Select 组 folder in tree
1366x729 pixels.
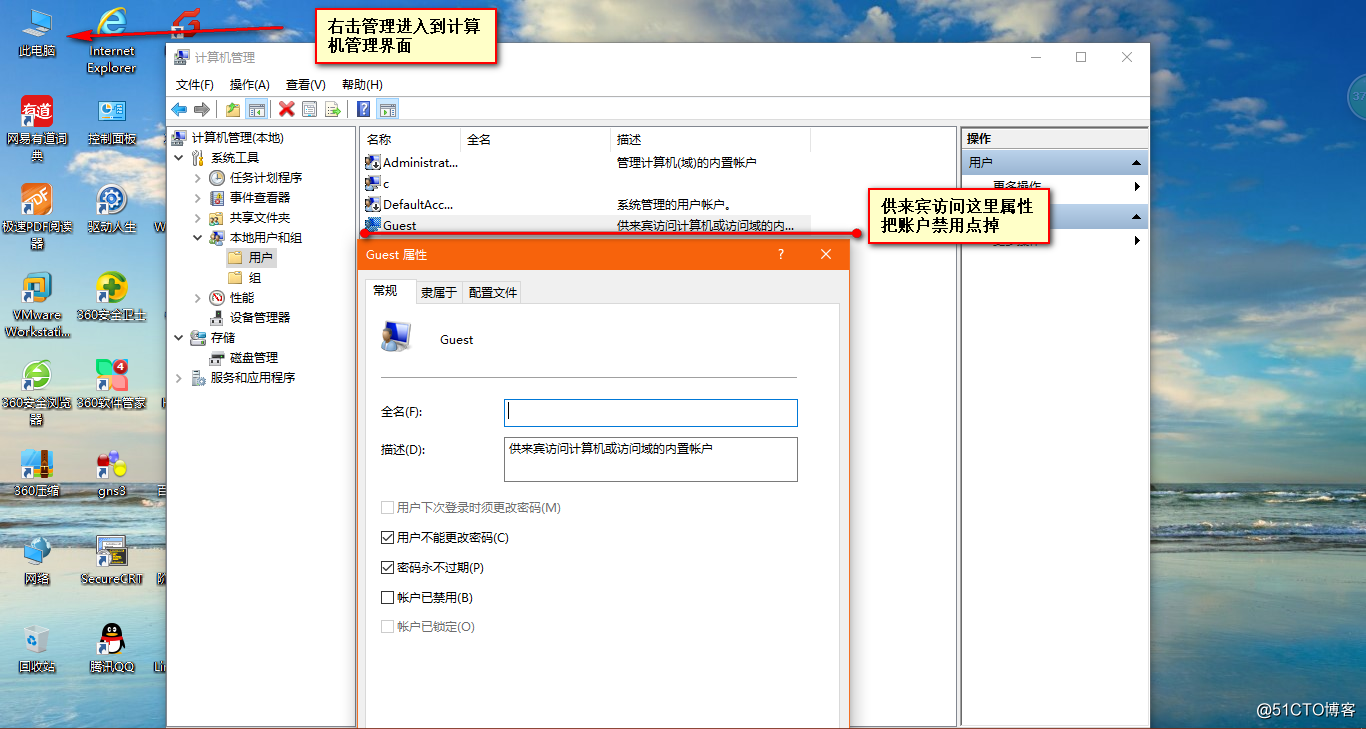246,278
